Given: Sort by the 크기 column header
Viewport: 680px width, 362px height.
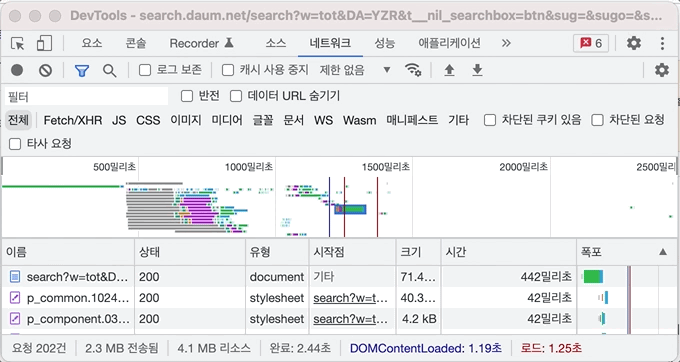Looking at the screenshot, I should pyautogui.click(x=418, y=252).
